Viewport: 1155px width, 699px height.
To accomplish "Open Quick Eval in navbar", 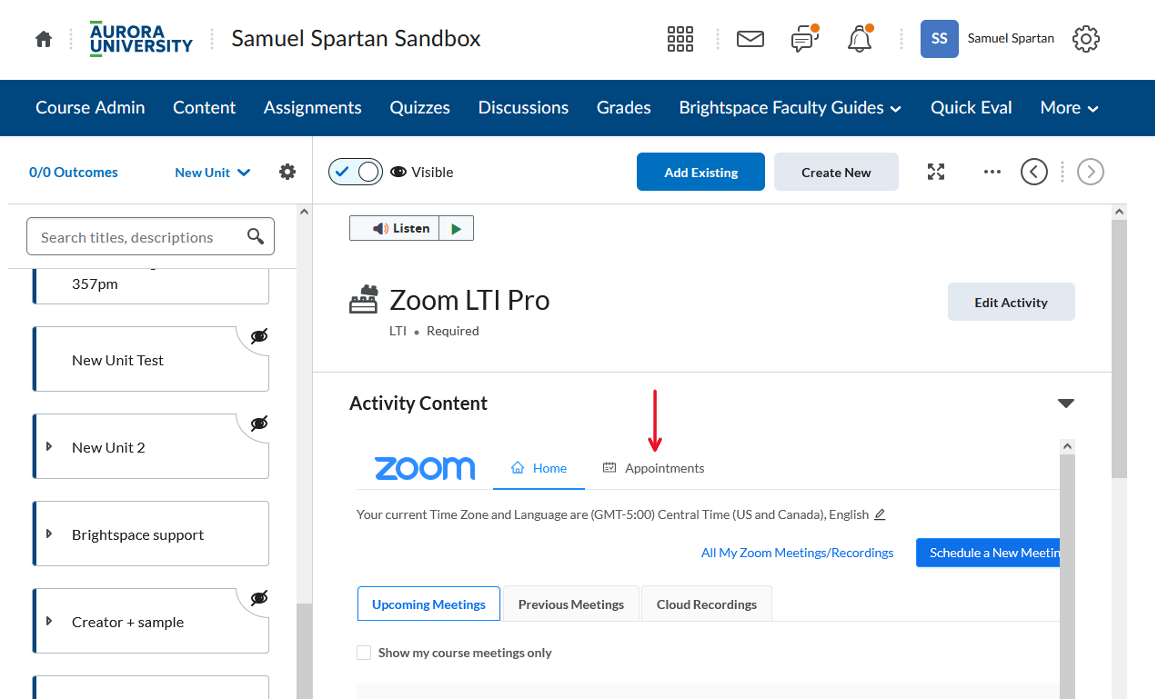I will tap(971, 108).
